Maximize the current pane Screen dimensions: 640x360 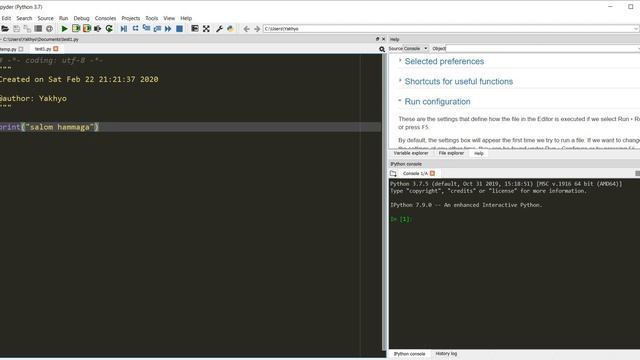coord(195,29)
